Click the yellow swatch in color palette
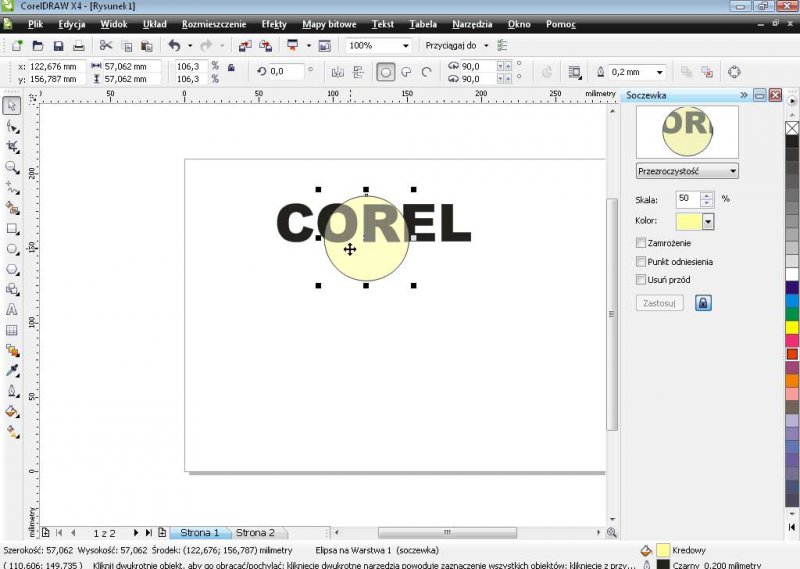Viewport: 800px width, 569px height. [x=792, y=327]
